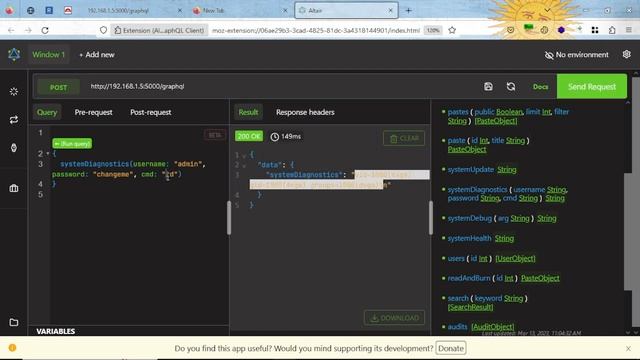Click the BETA badge in query editor
This screenshot has width=640, height=360.
pyautogui.click(x=215, y=135)
